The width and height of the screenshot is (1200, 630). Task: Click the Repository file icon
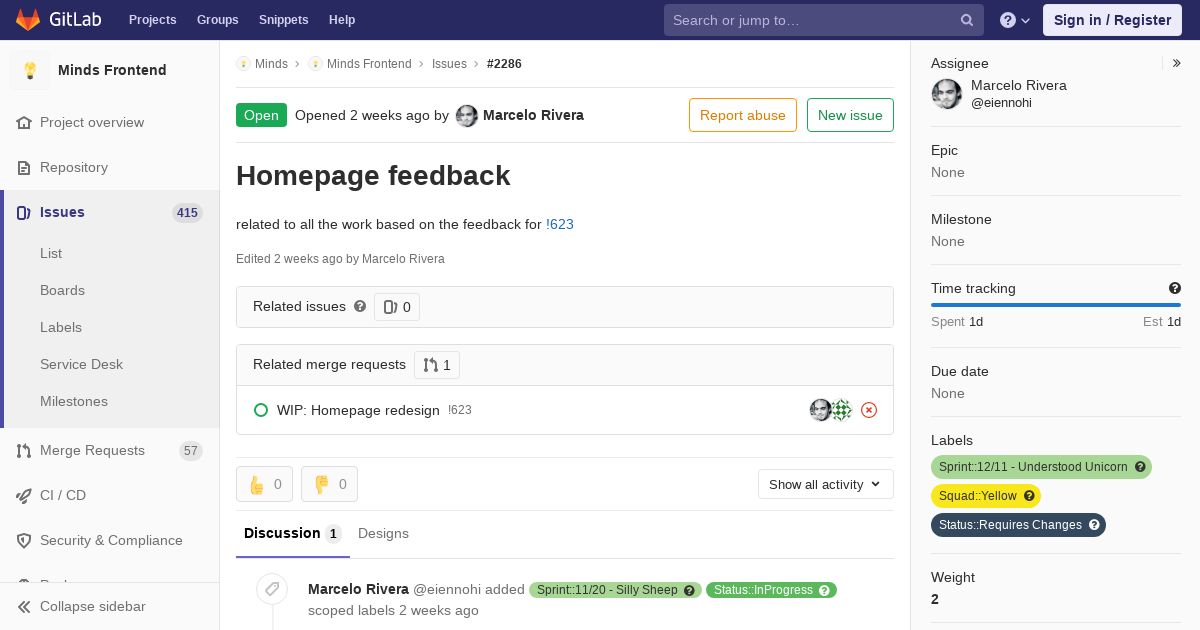(24, 167)
